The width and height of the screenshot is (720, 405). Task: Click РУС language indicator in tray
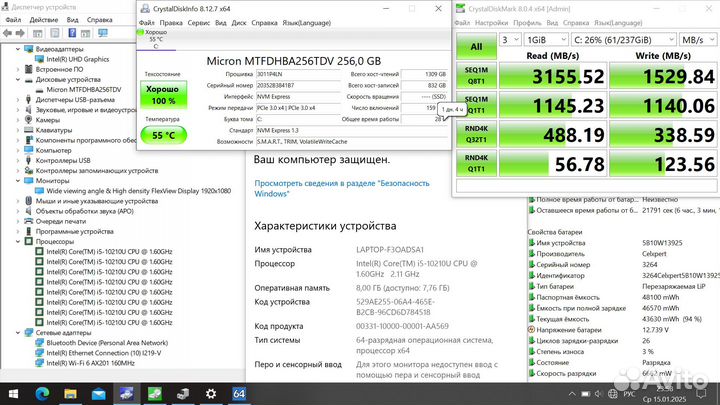tap(629, 394)
